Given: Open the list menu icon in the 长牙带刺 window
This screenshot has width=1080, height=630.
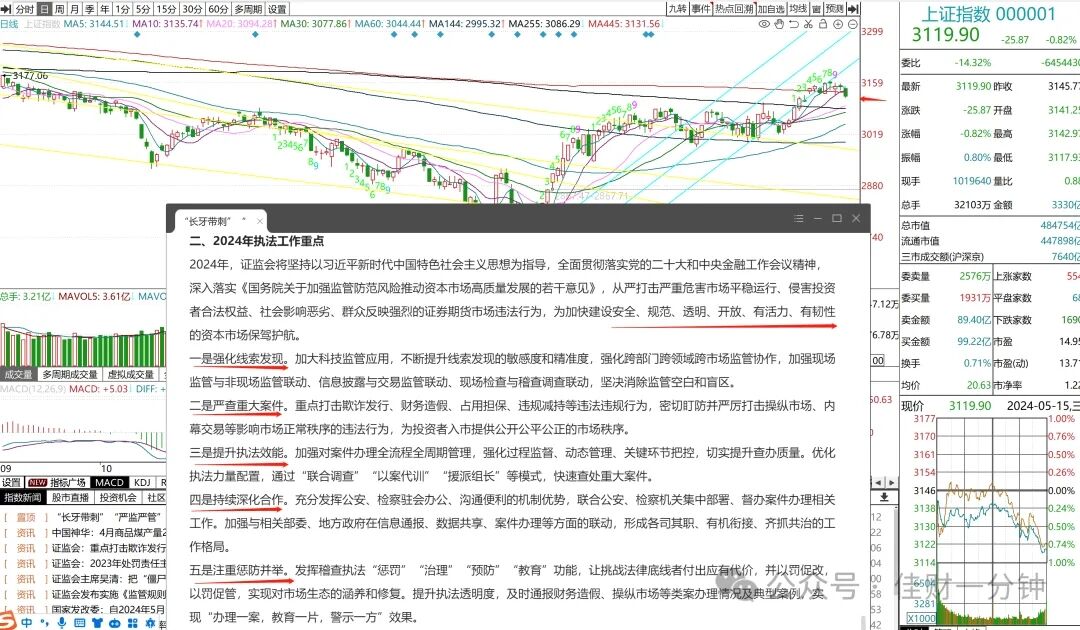Looking at the screenshot, I should 799,218.
